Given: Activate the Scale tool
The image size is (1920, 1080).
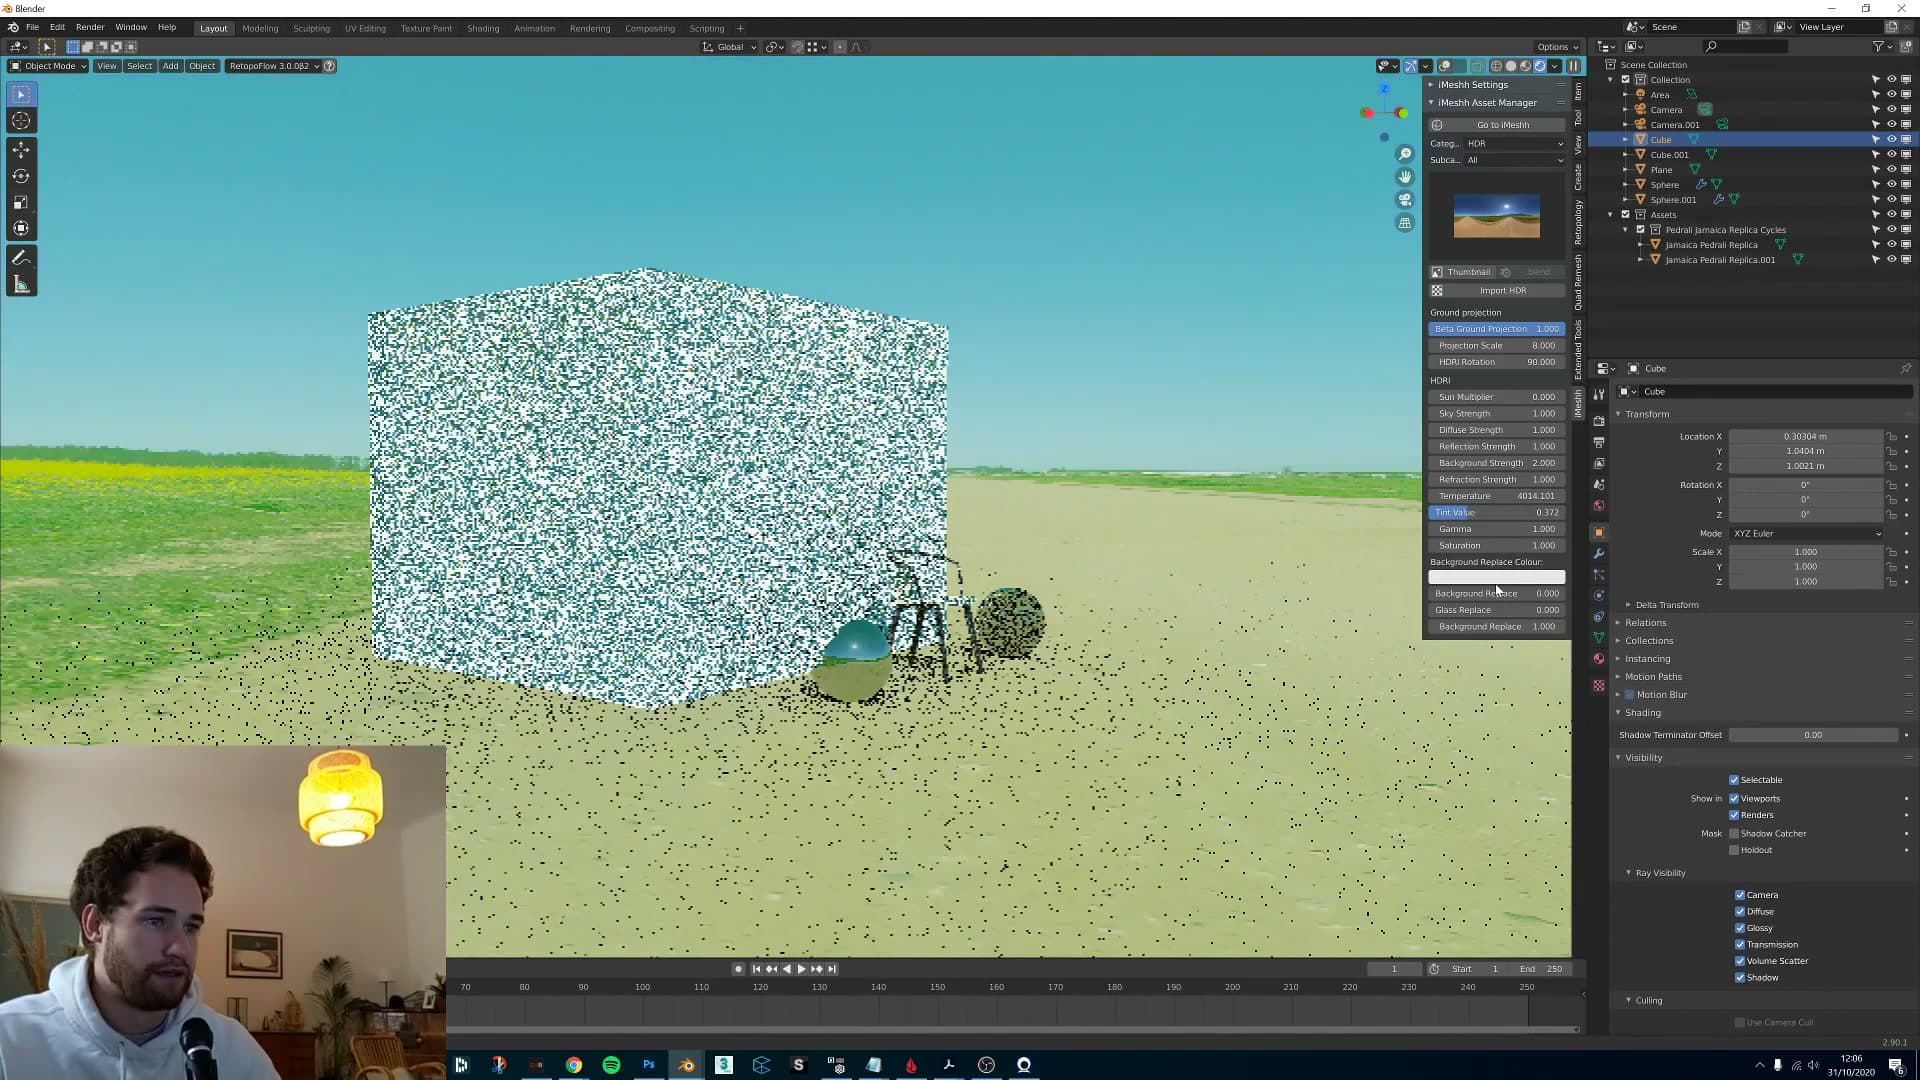Looking at the screenshot, I should click(x=21, y=202).
